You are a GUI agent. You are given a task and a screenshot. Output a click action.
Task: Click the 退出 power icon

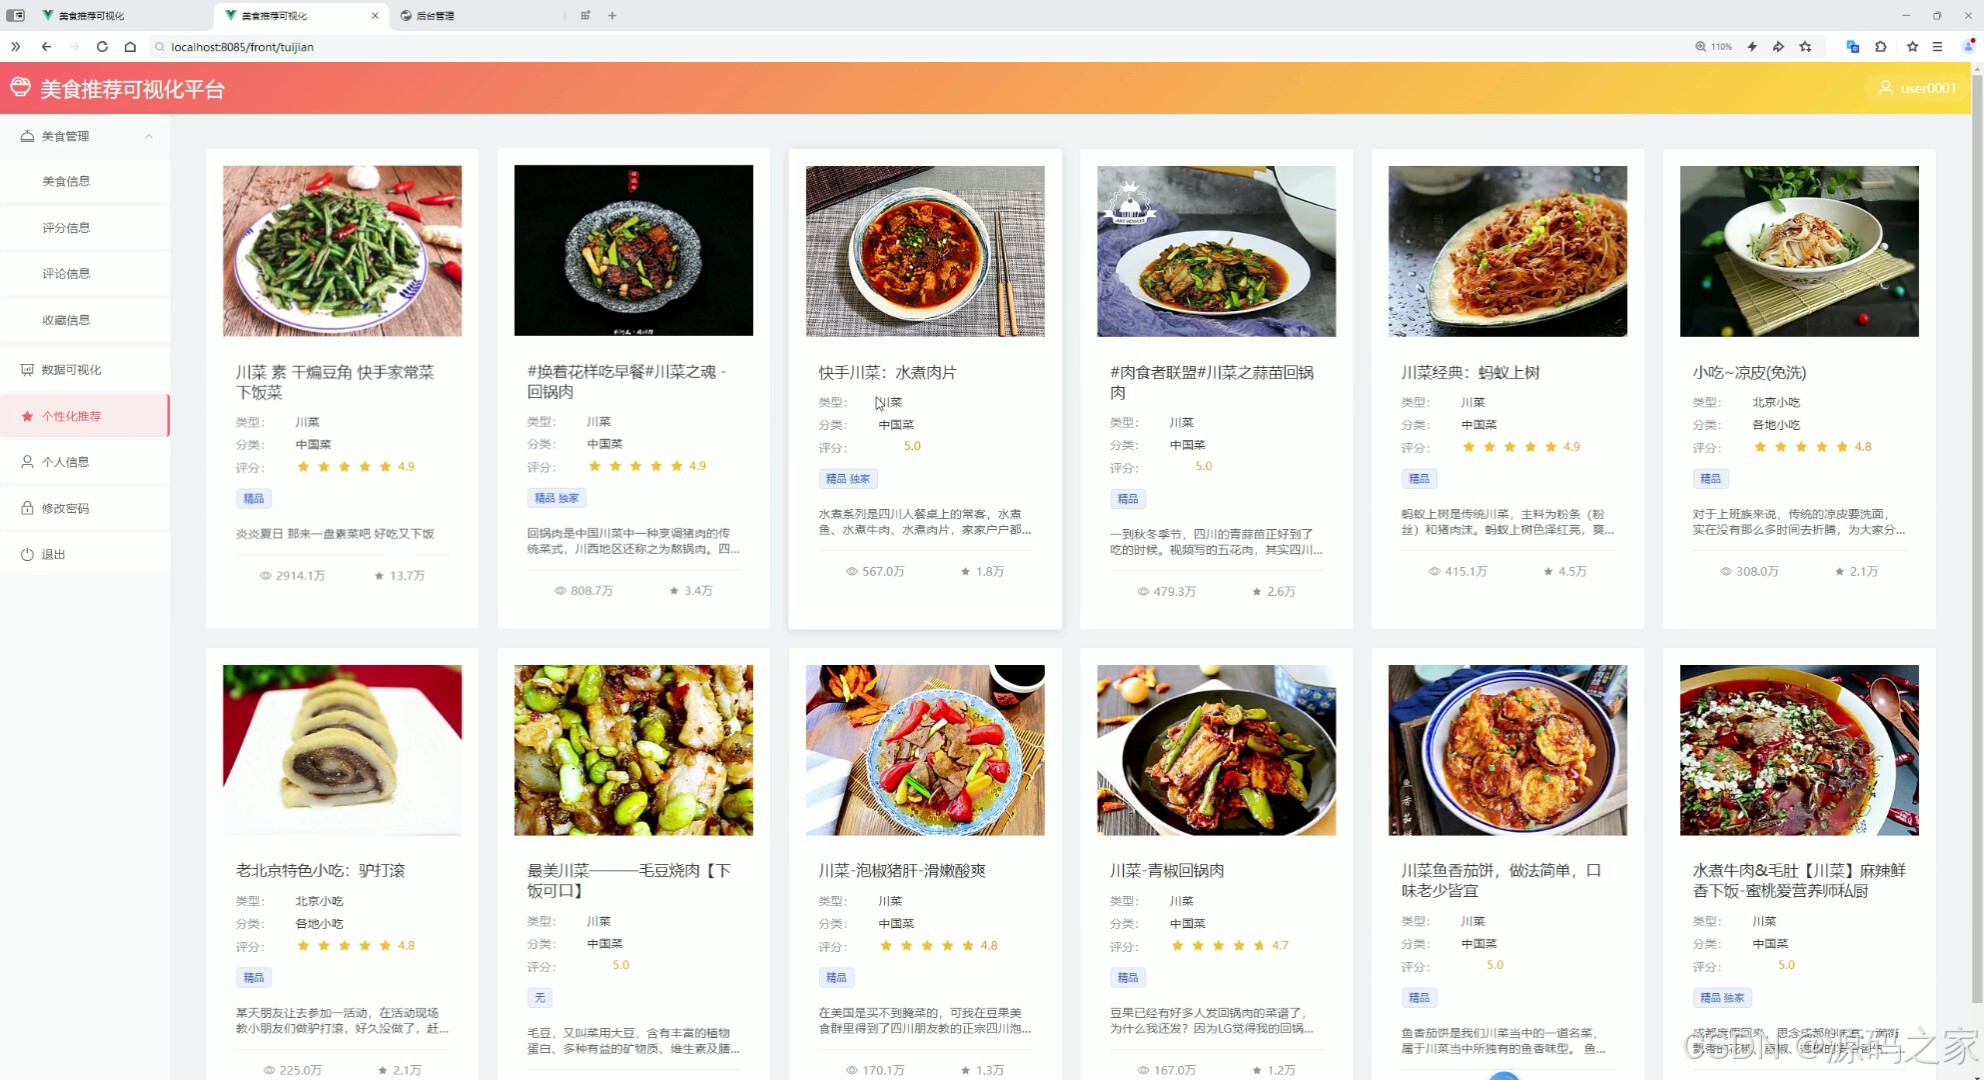[27, 554]
